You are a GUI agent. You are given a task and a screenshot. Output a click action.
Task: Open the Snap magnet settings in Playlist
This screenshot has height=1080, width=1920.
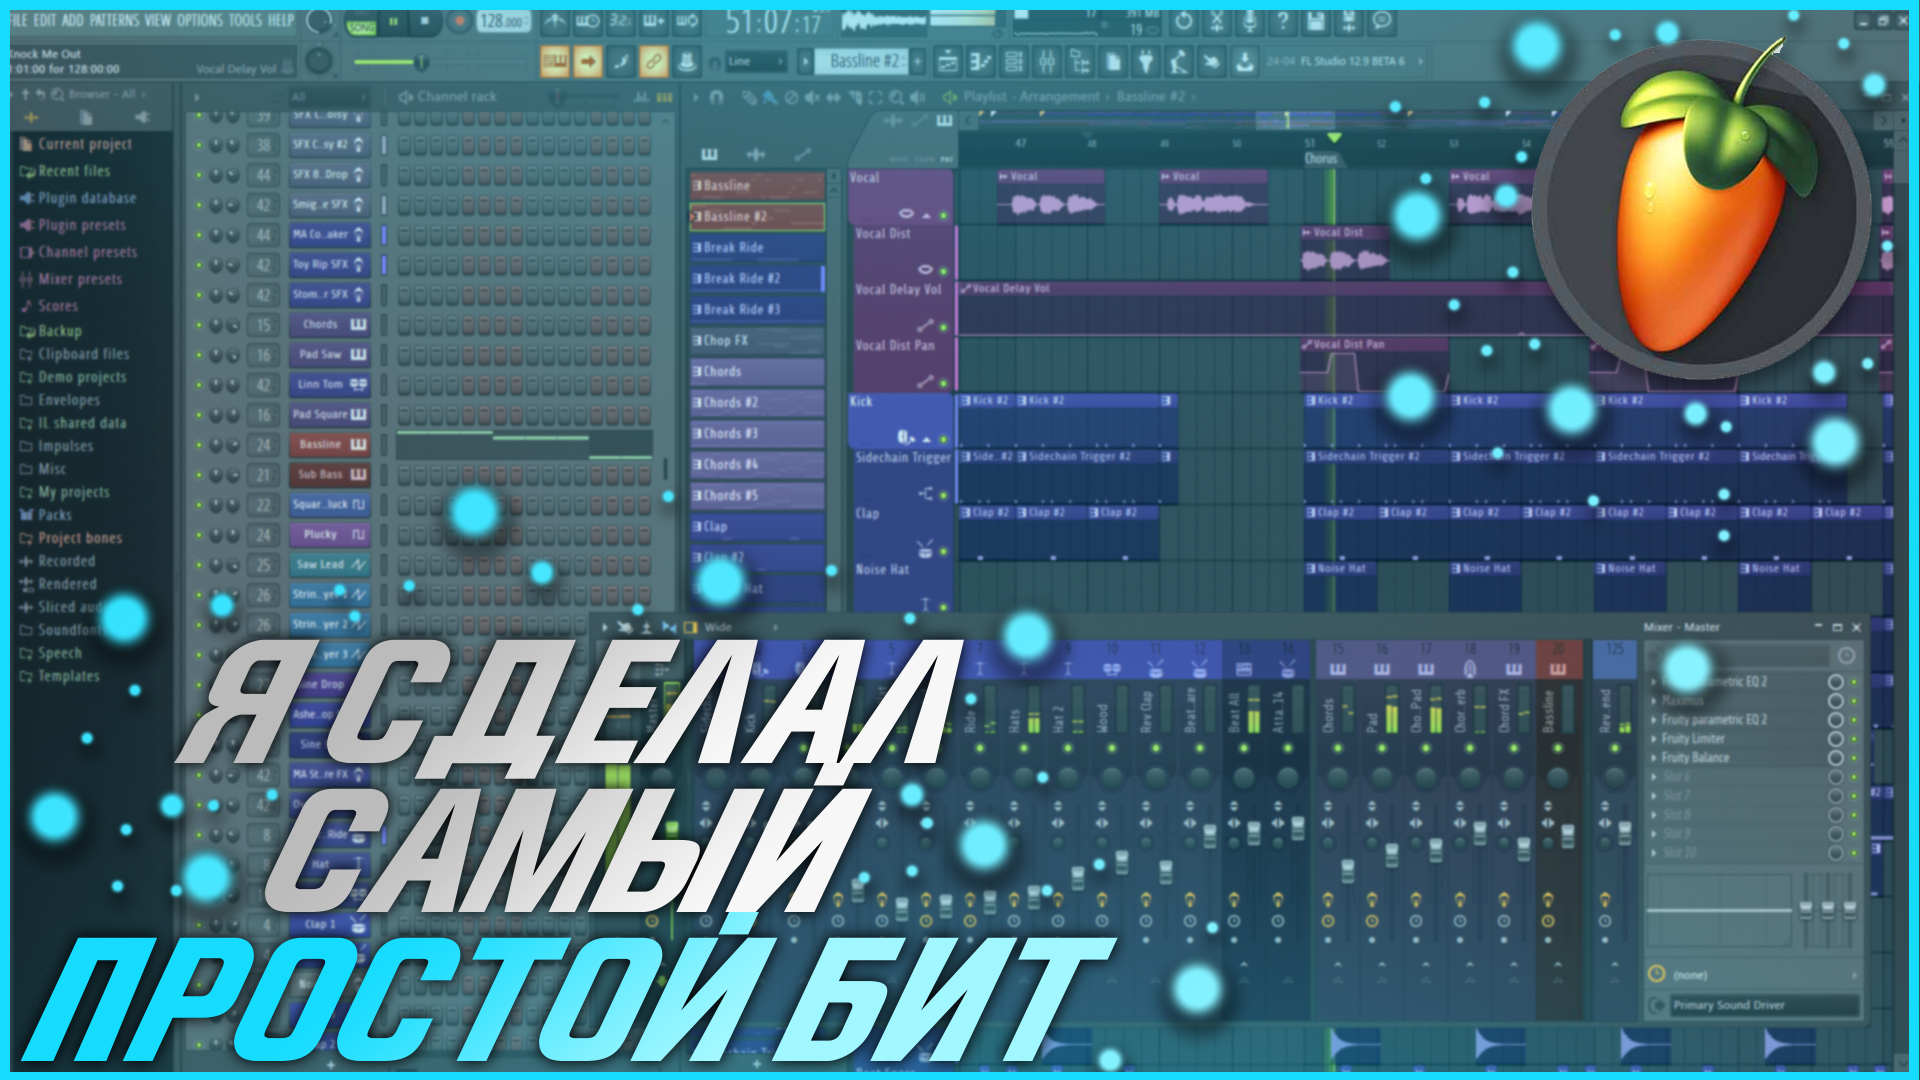click(x=716, y=97)
